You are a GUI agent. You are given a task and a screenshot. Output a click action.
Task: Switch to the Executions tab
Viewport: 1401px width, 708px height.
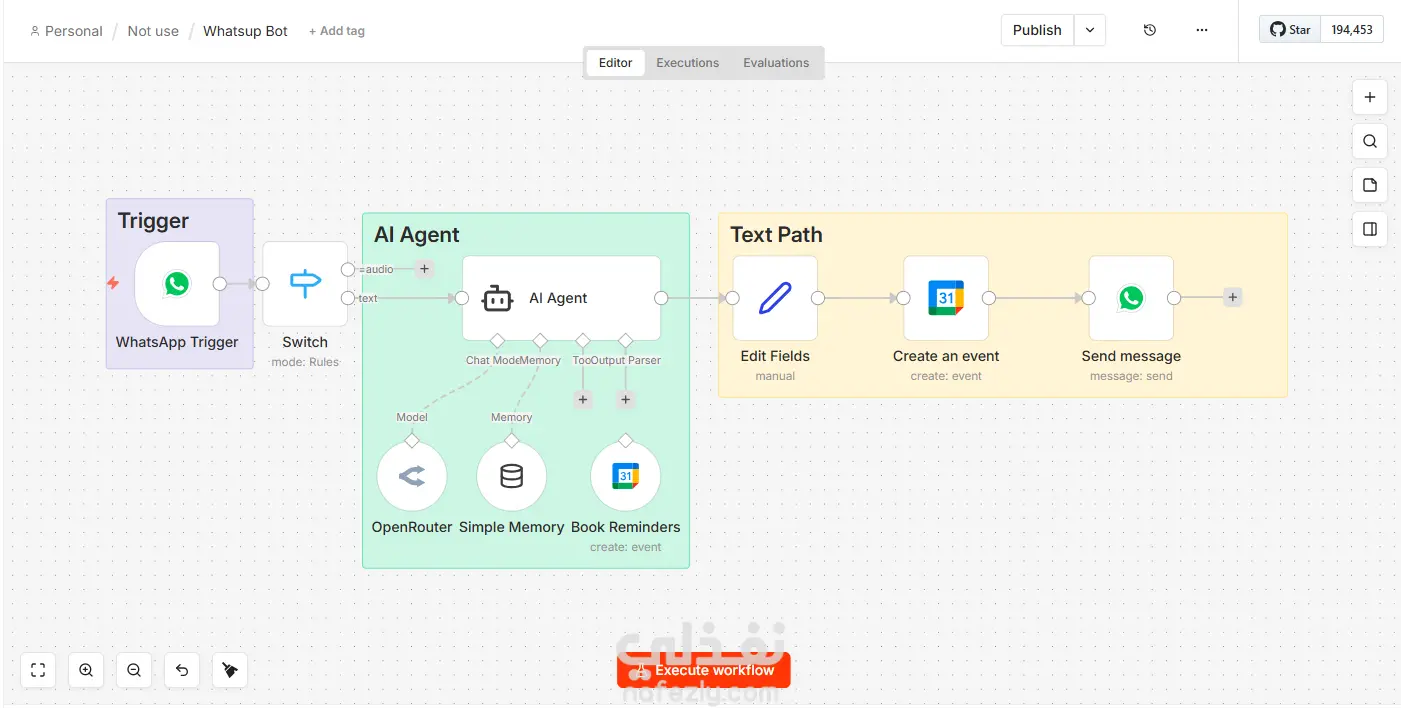pyautogui.click(x=688, y=63)
